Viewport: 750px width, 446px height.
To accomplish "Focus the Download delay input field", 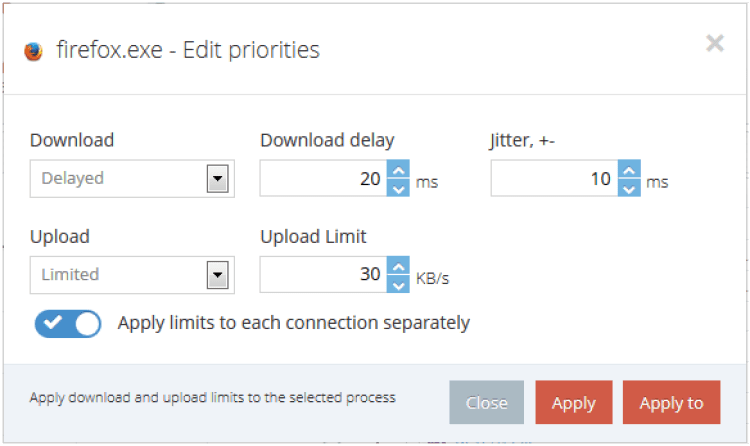I will point(322,179).
